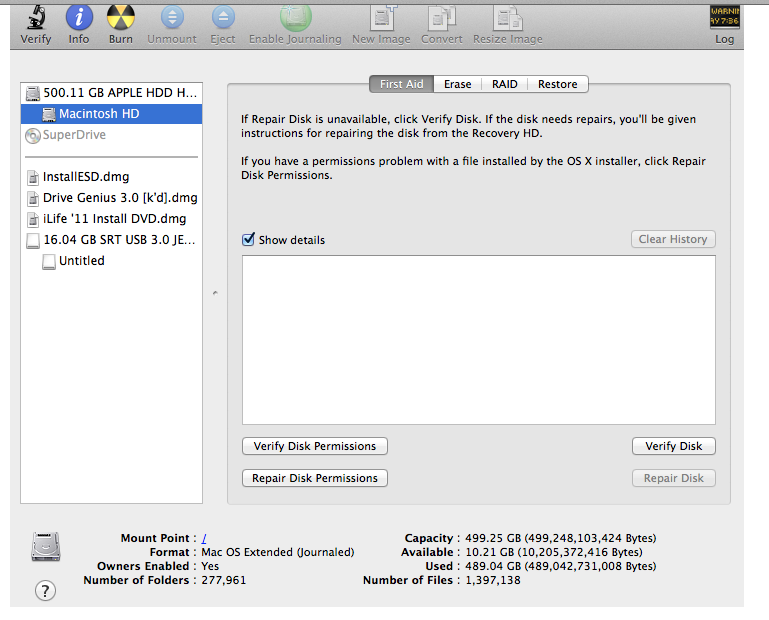Click the Eject toolbar icon

(223, 17)
